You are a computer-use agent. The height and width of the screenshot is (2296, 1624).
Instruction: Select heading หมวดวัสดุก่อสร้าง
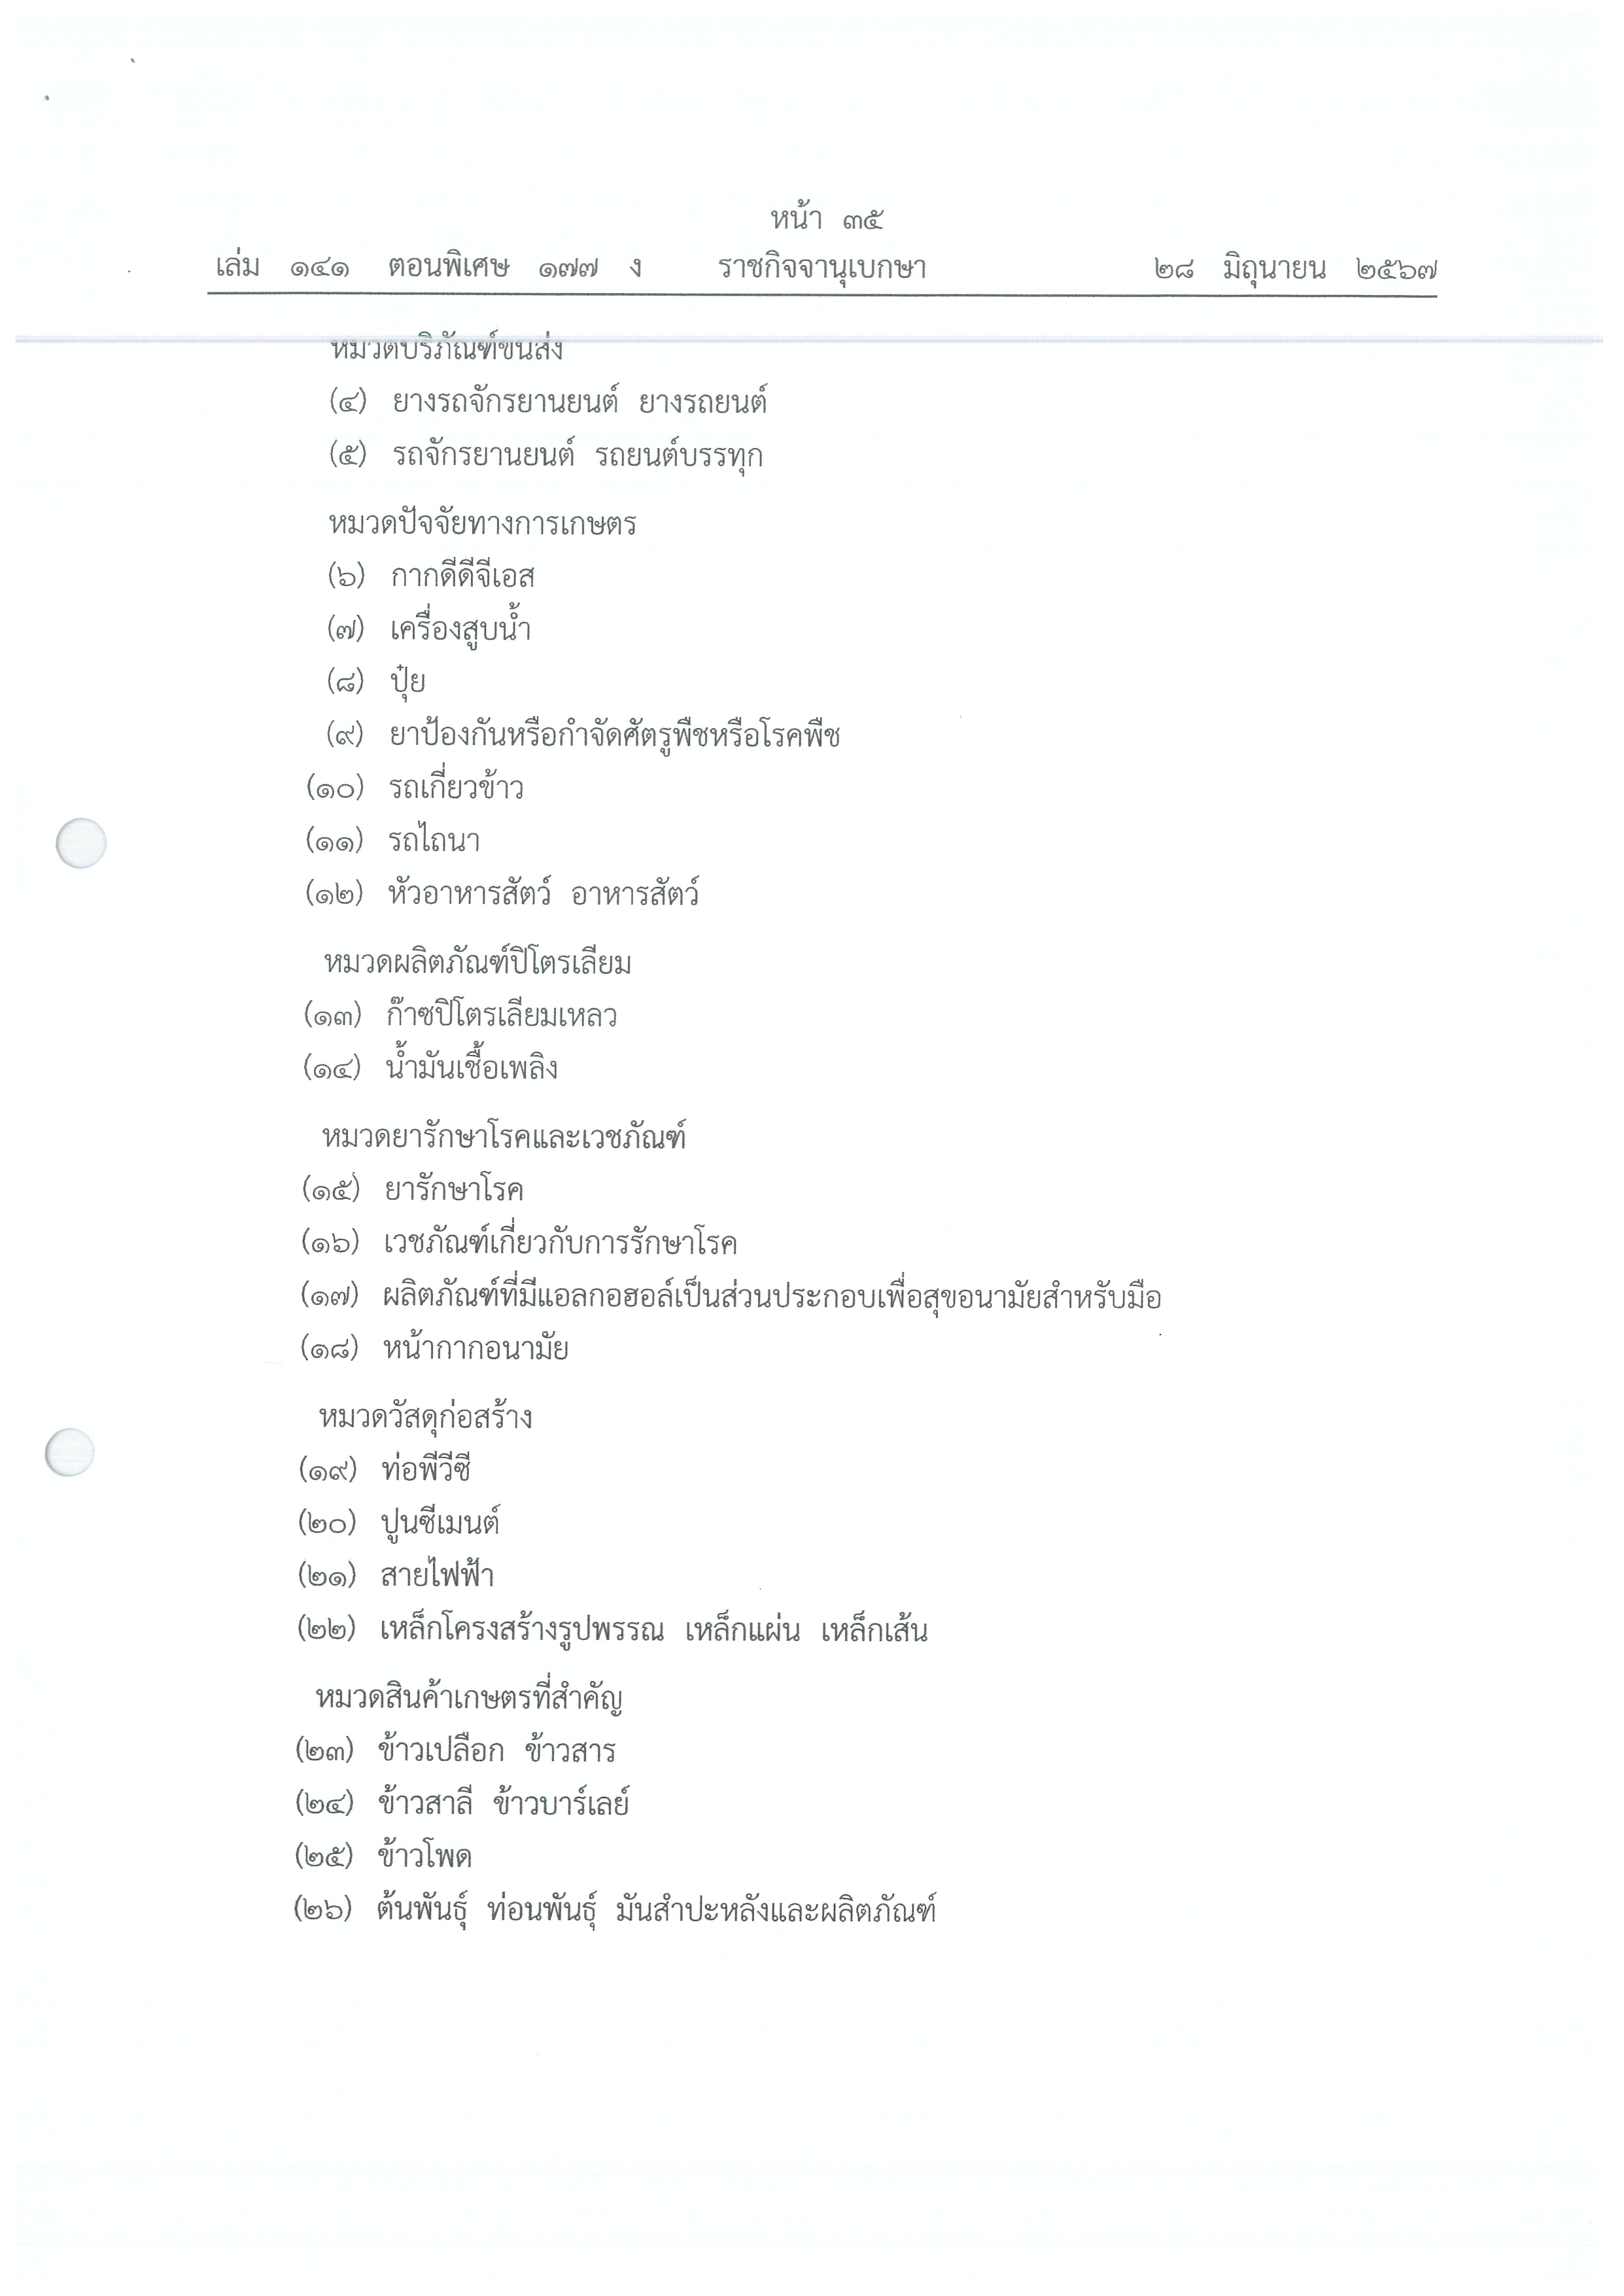pos(425,1417)
